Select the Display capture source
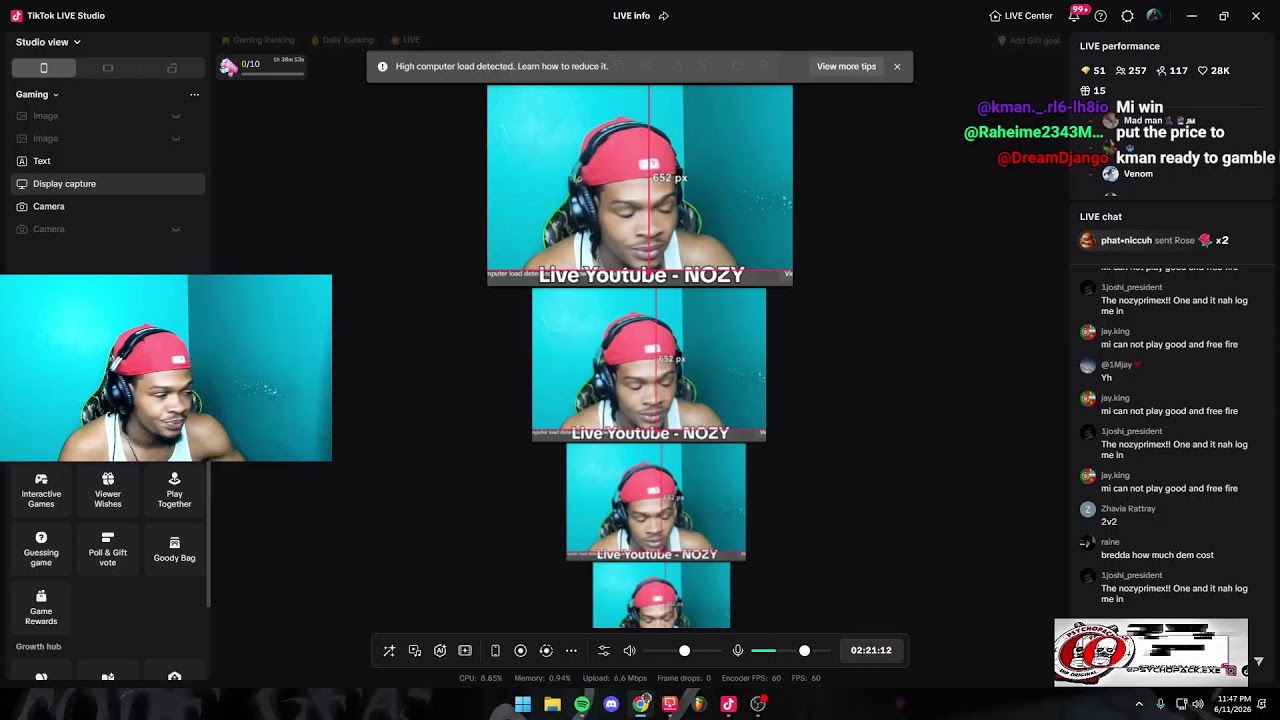Screen dimensions: 1280x720 (x=108, y=184)
